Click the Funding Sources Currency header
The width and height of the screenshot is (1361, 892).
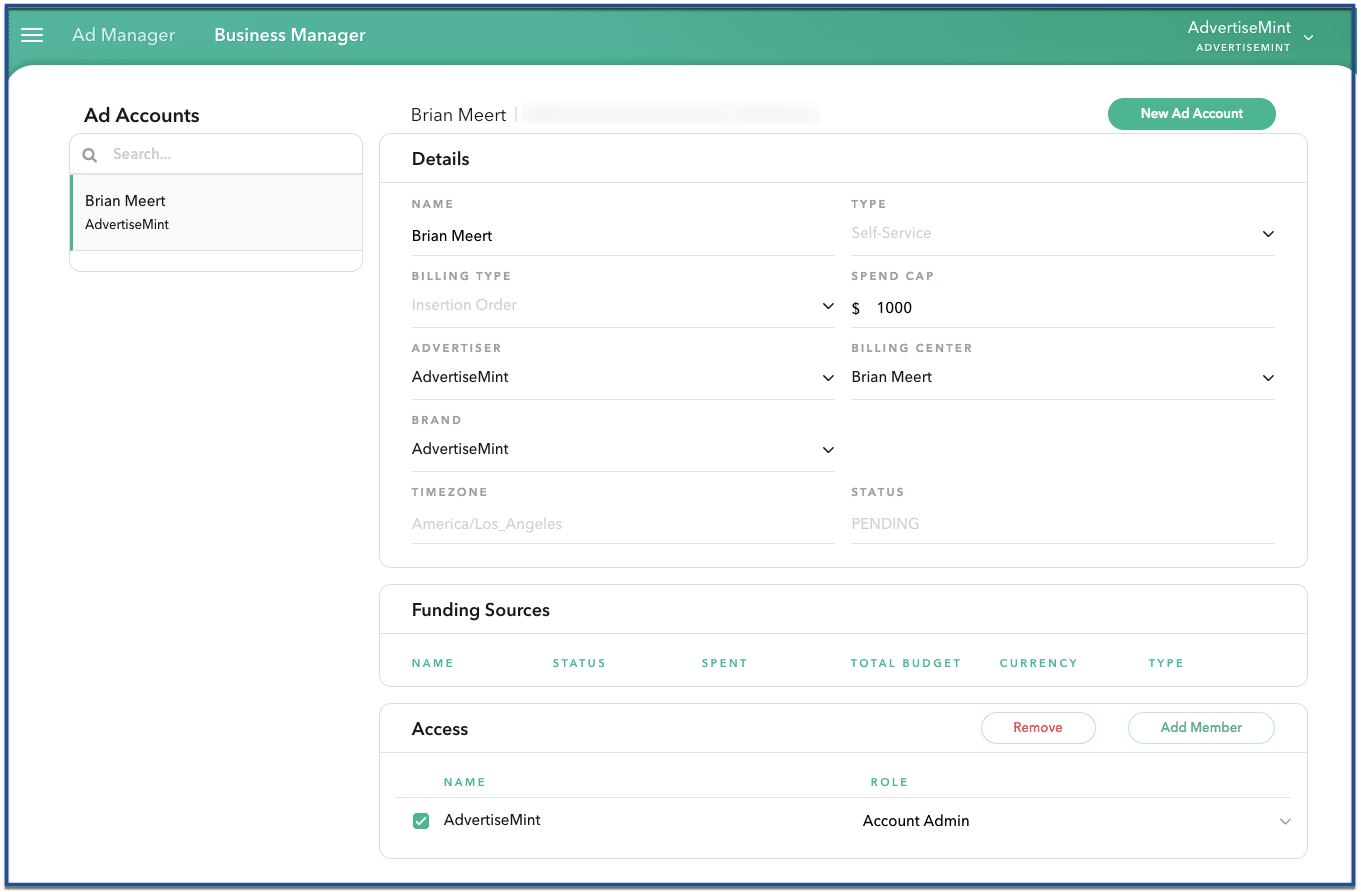[x=1038, y=663]
